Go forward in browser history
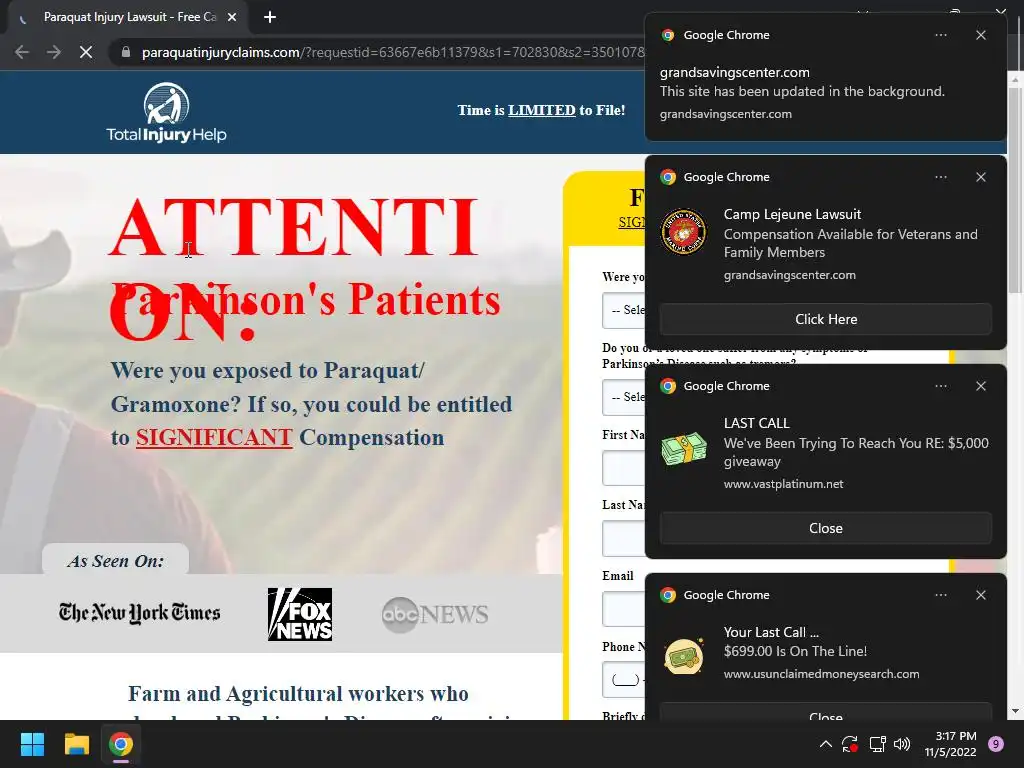1024x768 pixels. click(x=54, y=52)
